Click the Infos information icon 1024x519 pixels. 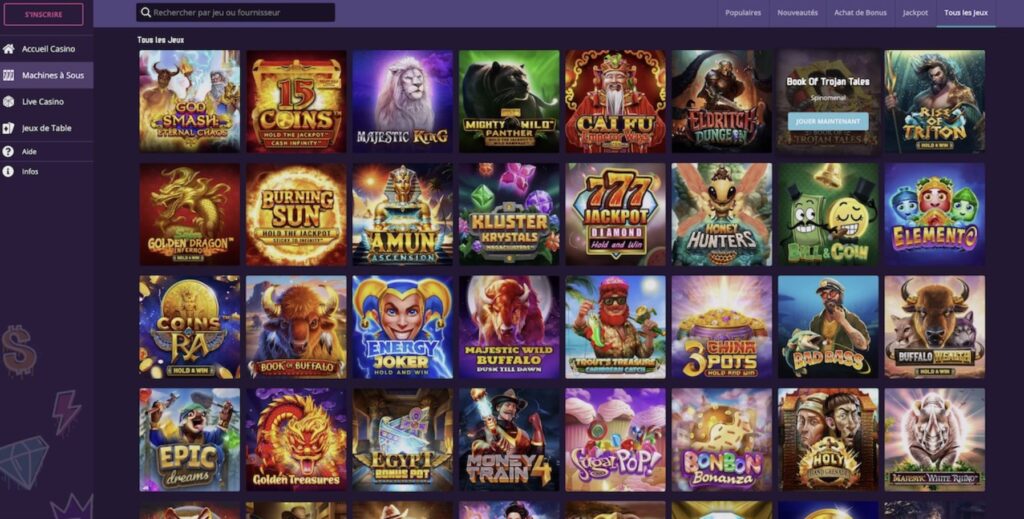coord(8,172)
